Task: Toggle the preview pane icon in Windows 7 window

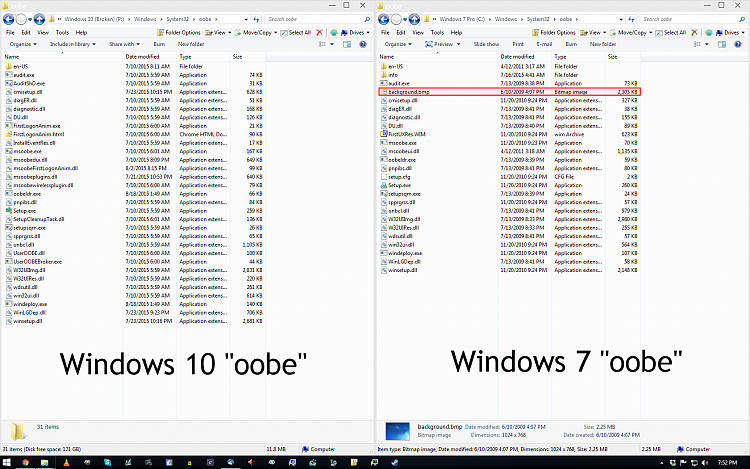Action: tap(722, 44)
